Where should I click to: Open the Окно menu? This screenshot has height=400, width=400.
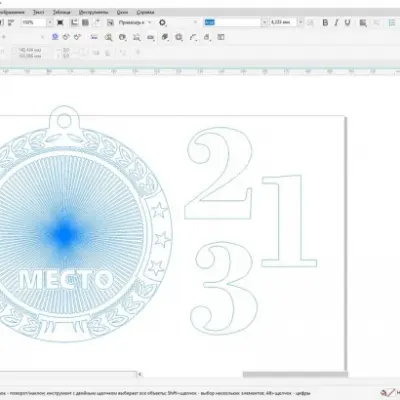pos(122,12)
